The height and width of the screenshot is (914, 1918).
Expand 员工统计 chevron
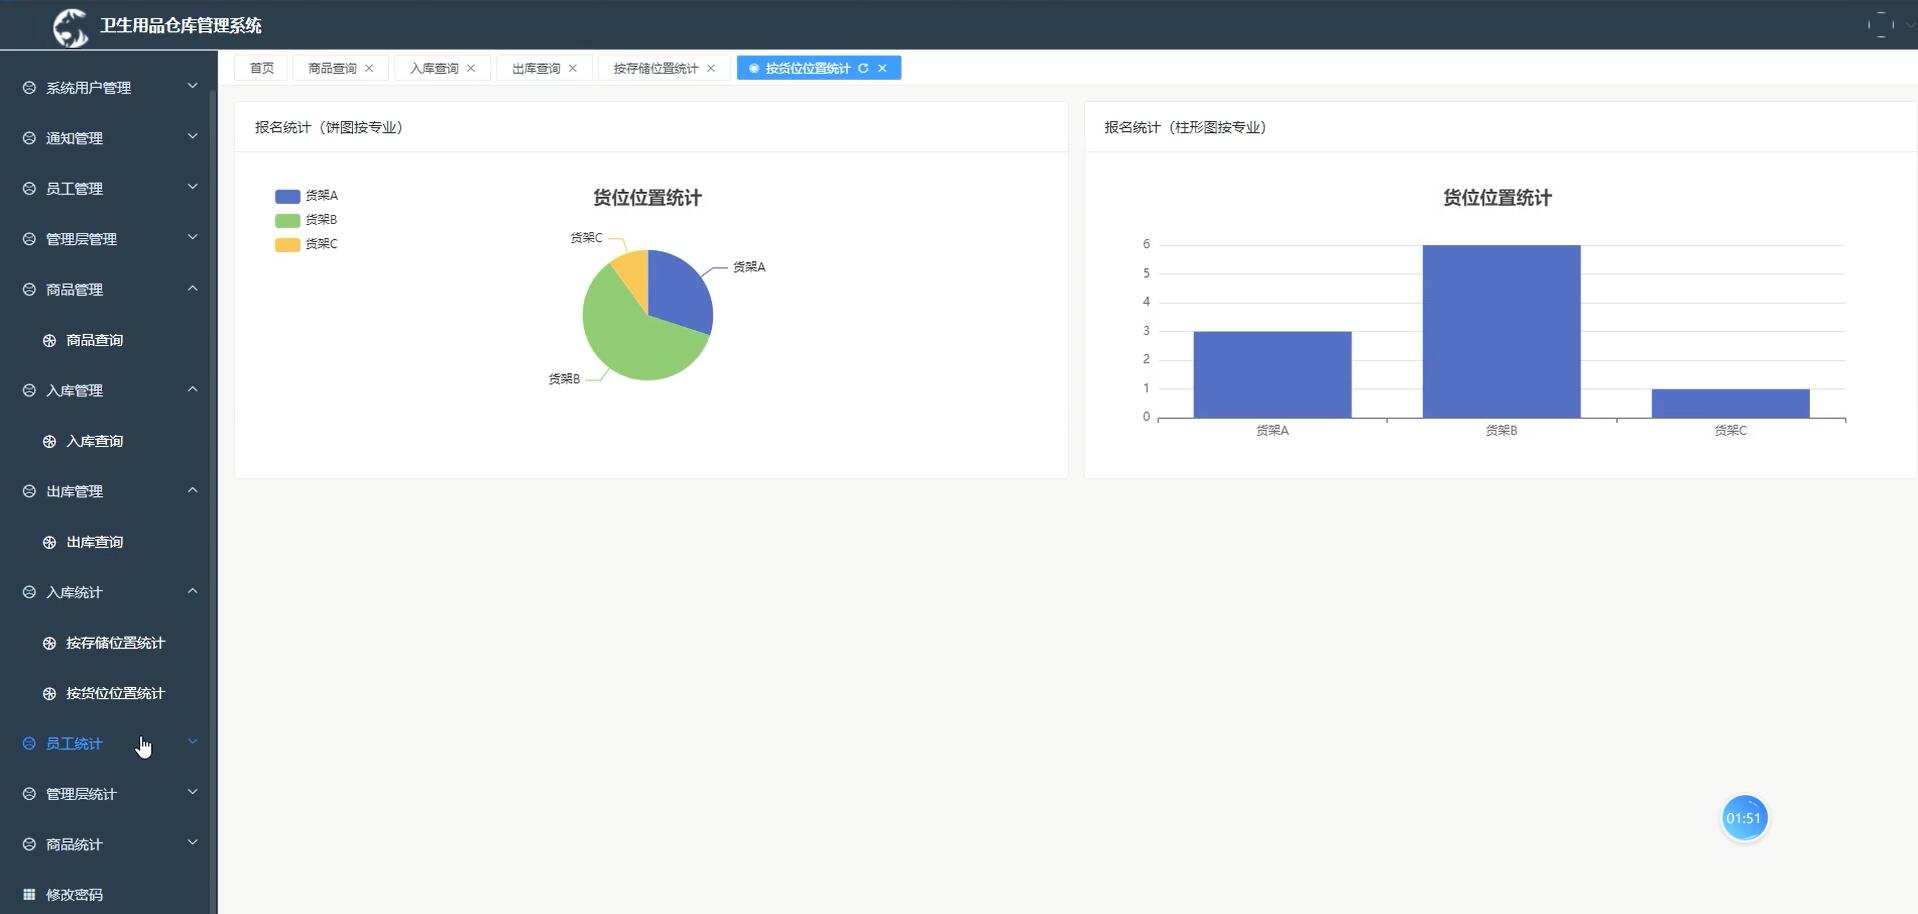pos(193,741)
